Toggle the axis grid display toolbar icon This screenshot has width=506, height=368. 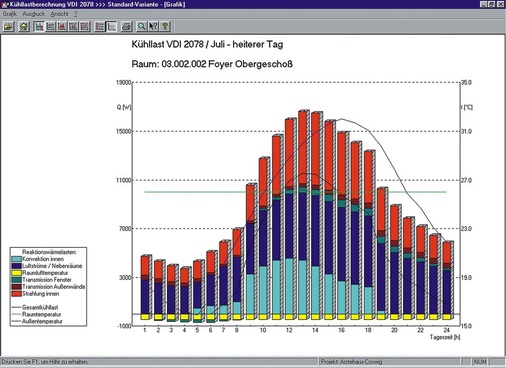point(111,26)
